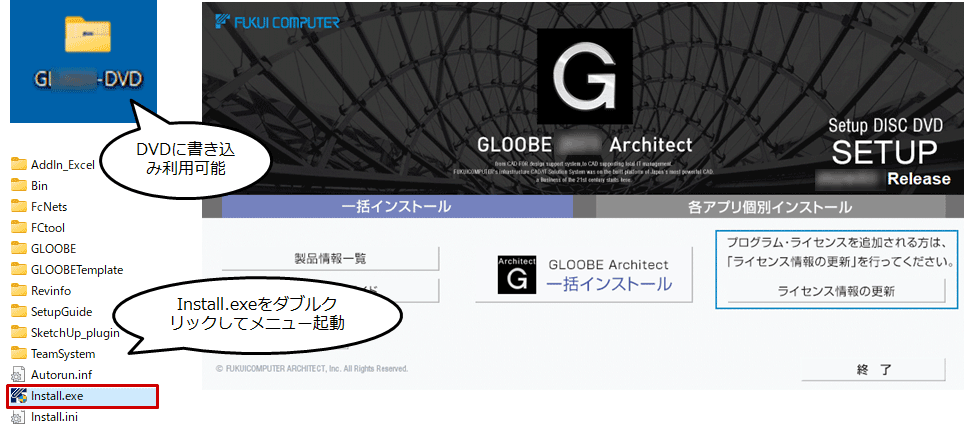Select the Revinfo folder icon
This screenshot has height=432, width=964.
(20, 290)
